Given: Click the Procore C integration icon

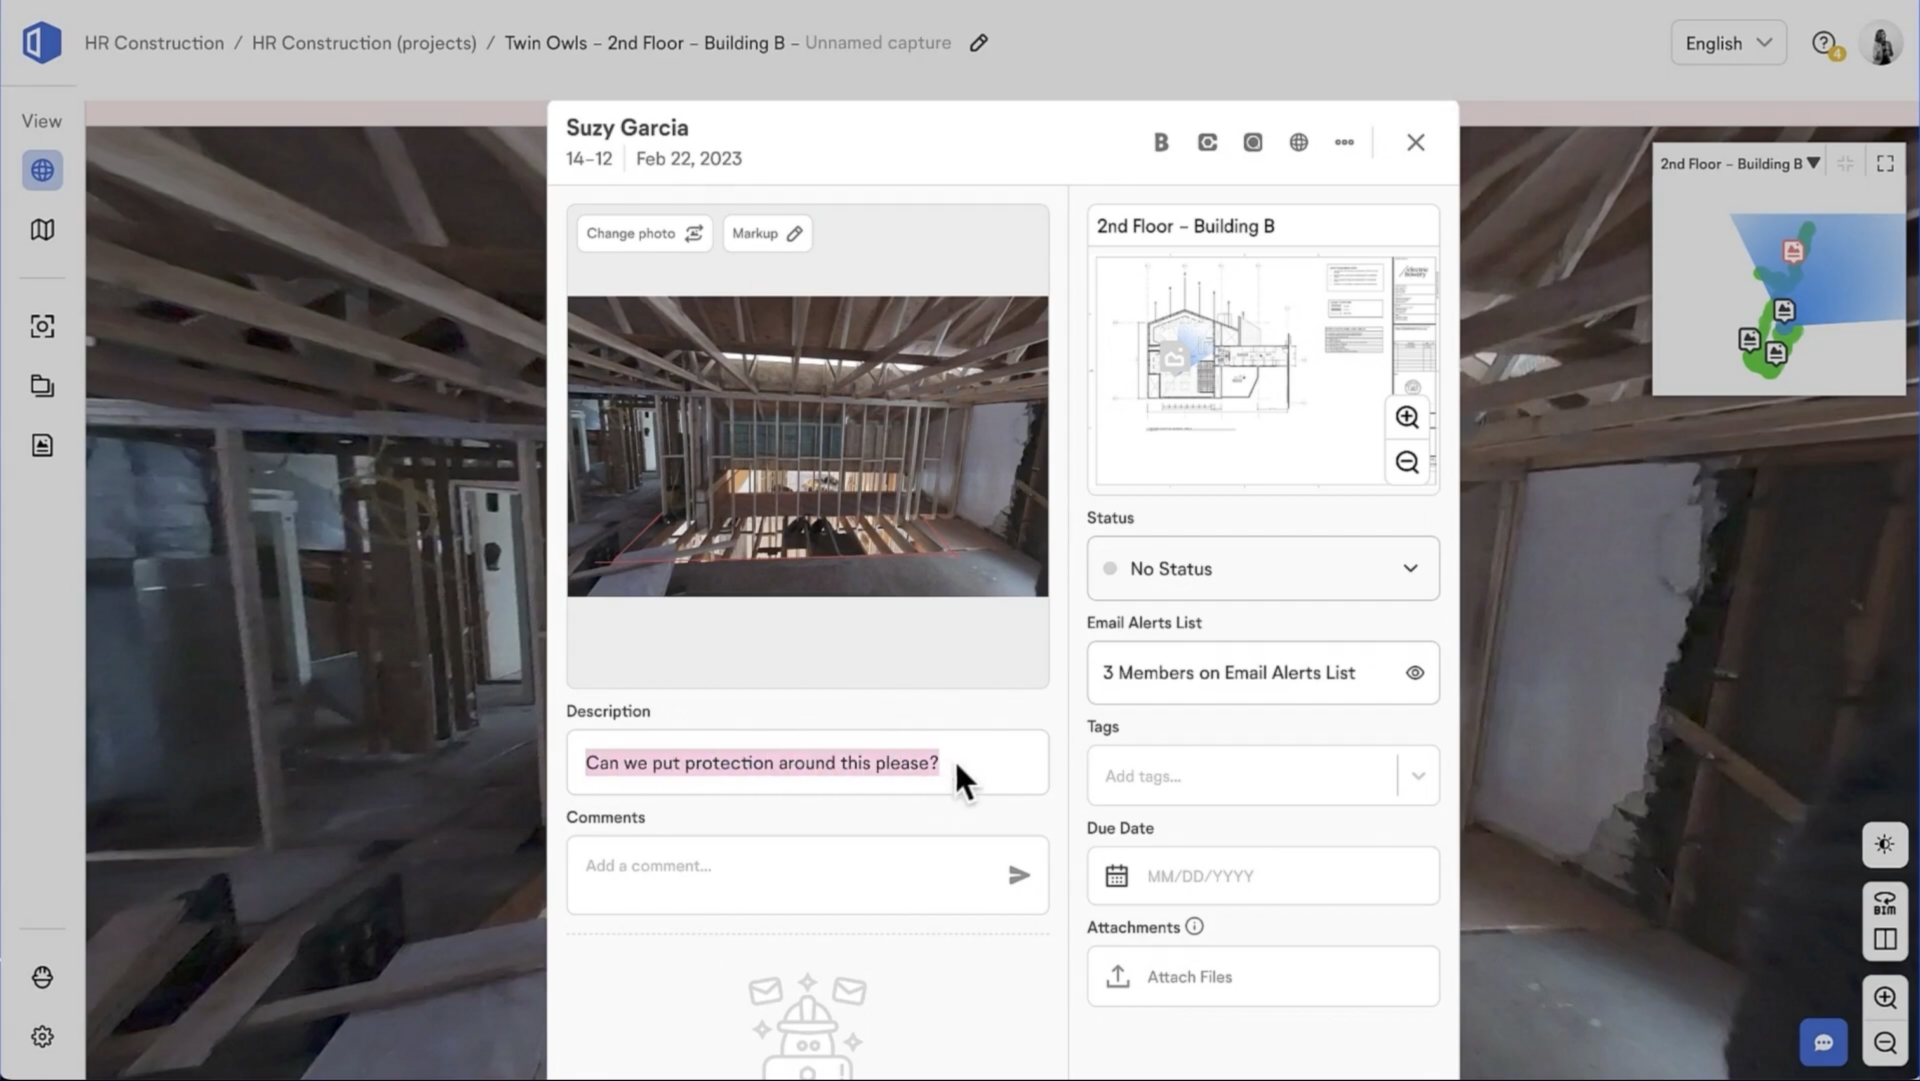Looking at the screenshot, I should point(1207,142).
